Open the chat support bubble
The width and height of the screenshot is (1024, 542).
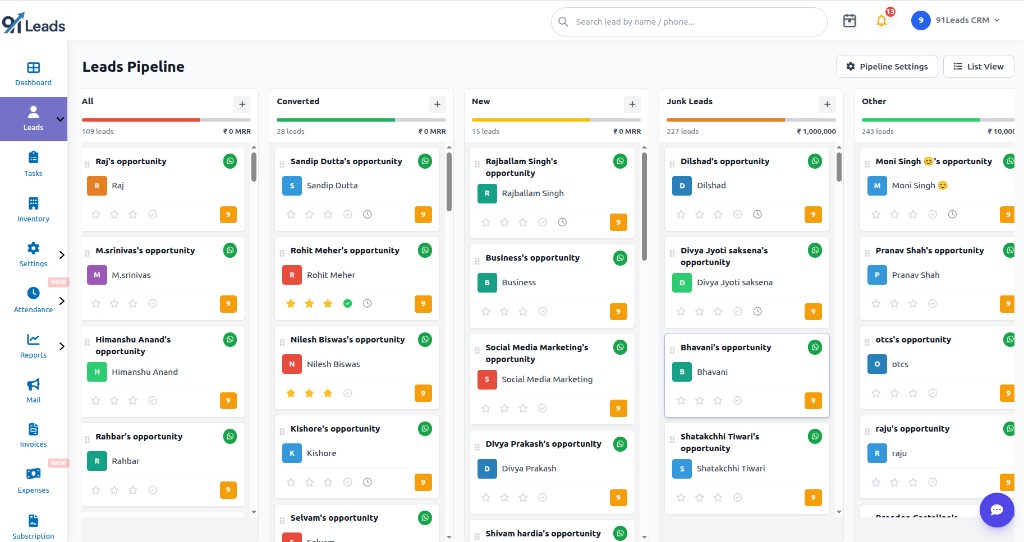click(997, 510)
